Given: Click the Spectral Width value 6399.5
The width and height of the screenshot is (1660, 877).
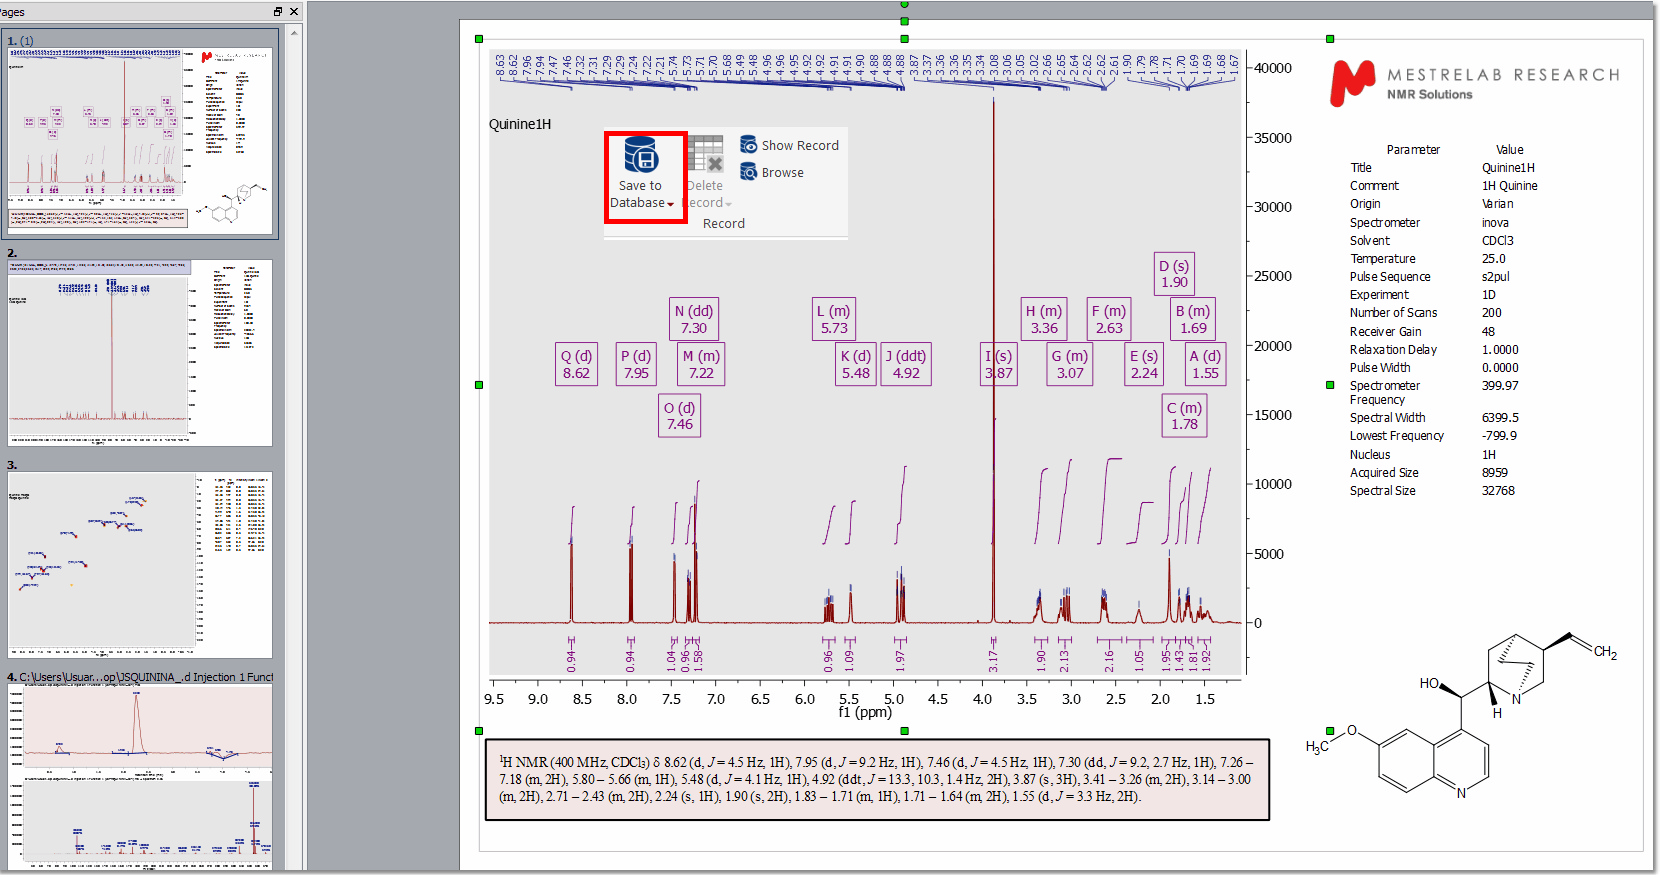Looking at the screenshot, I should click(1500, 417).
